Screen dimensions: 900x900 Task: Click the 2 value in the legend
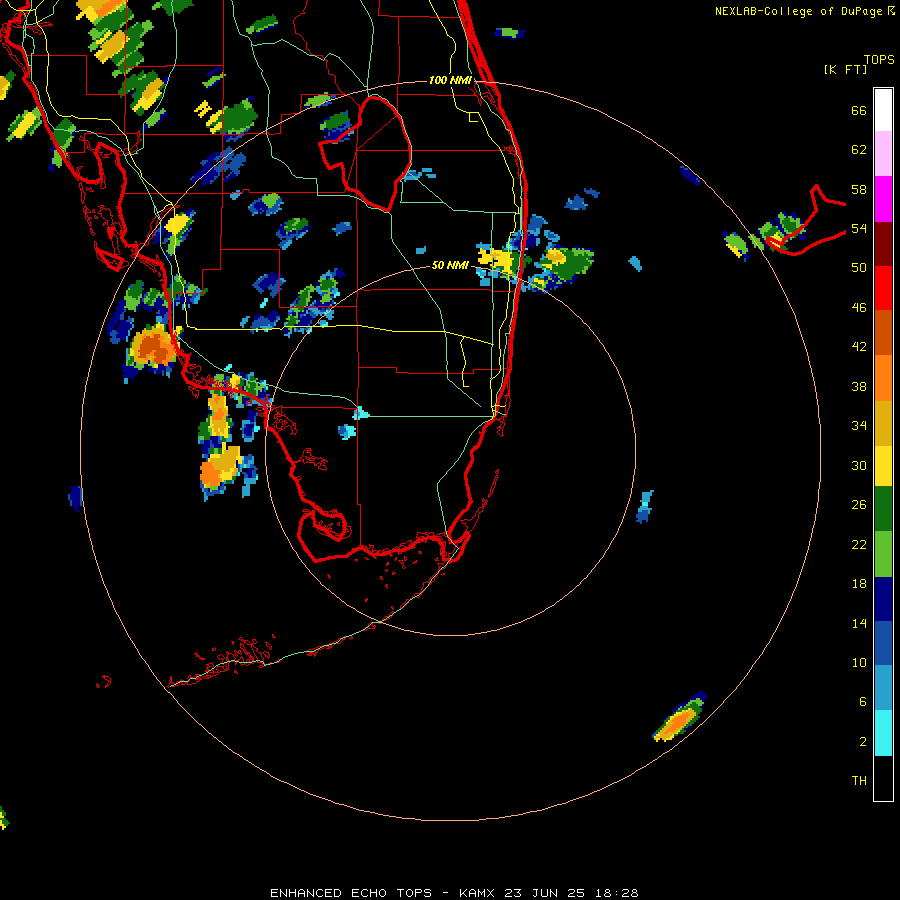pyautogui.click(x=863, y=742)
